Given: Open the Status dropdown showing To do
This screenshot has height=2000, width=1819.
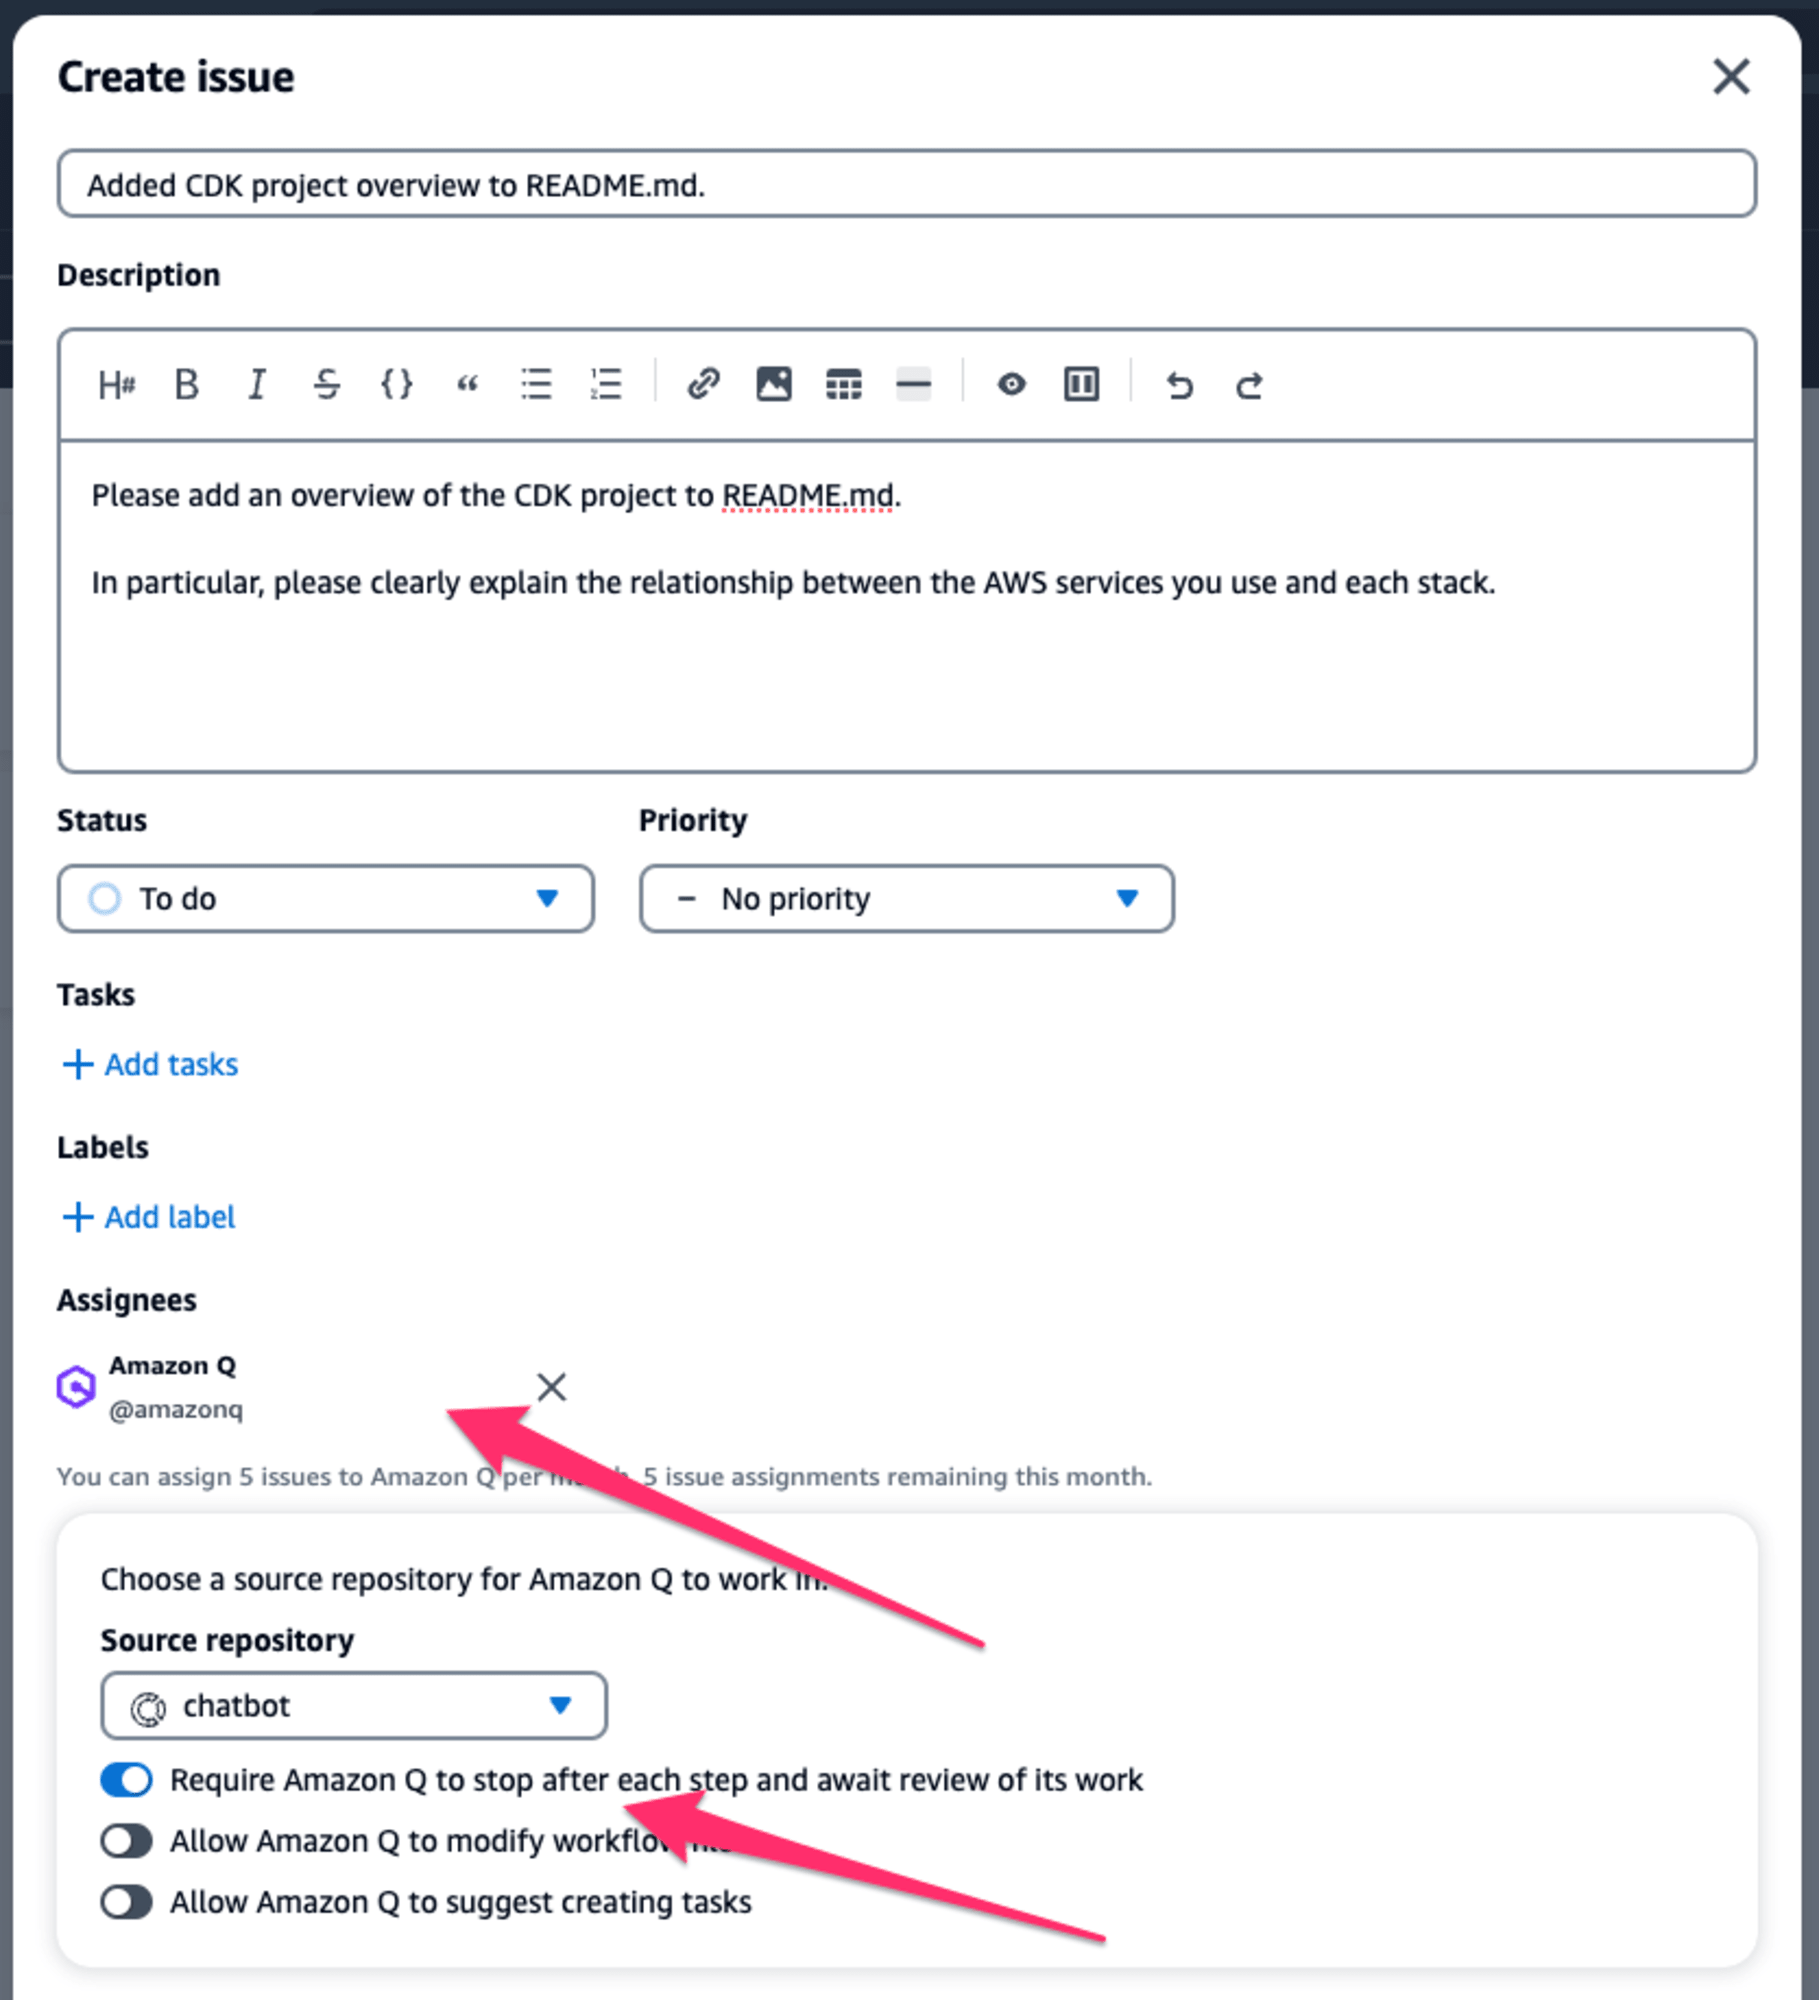Looking at the screenshot, I should click(x=326, y=899).
